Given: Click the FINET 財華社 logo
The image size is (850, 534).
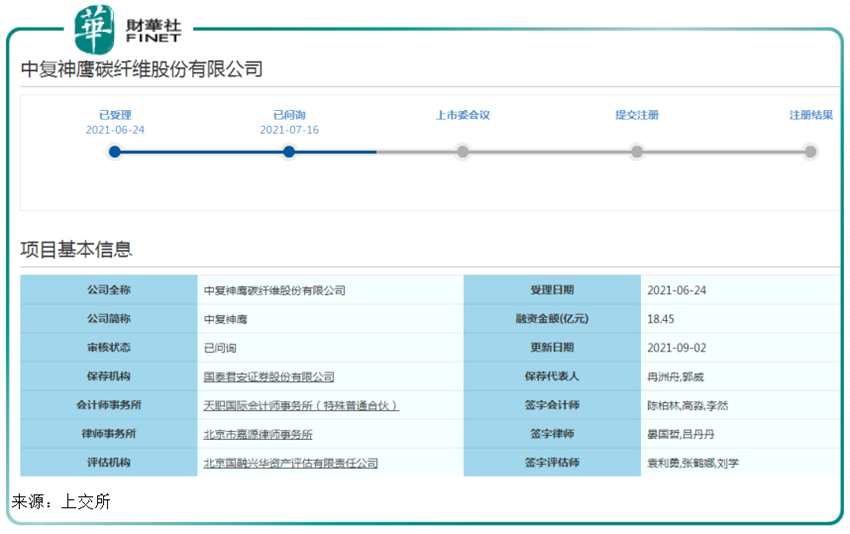Looking at the screenshot, I should point(128,29).
